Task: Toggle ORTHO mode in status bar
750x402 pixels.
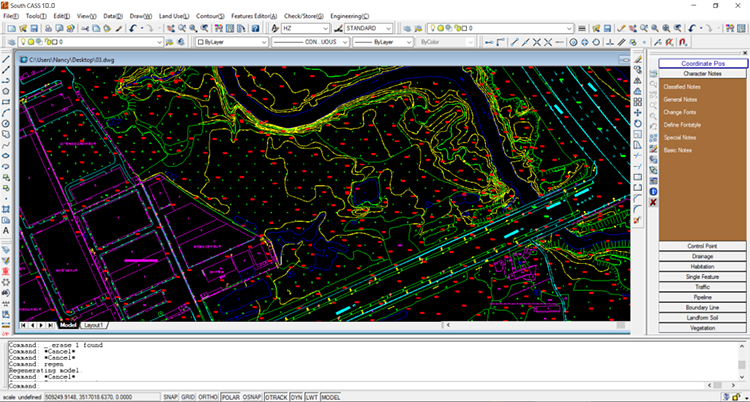Action: pos(208,397)
